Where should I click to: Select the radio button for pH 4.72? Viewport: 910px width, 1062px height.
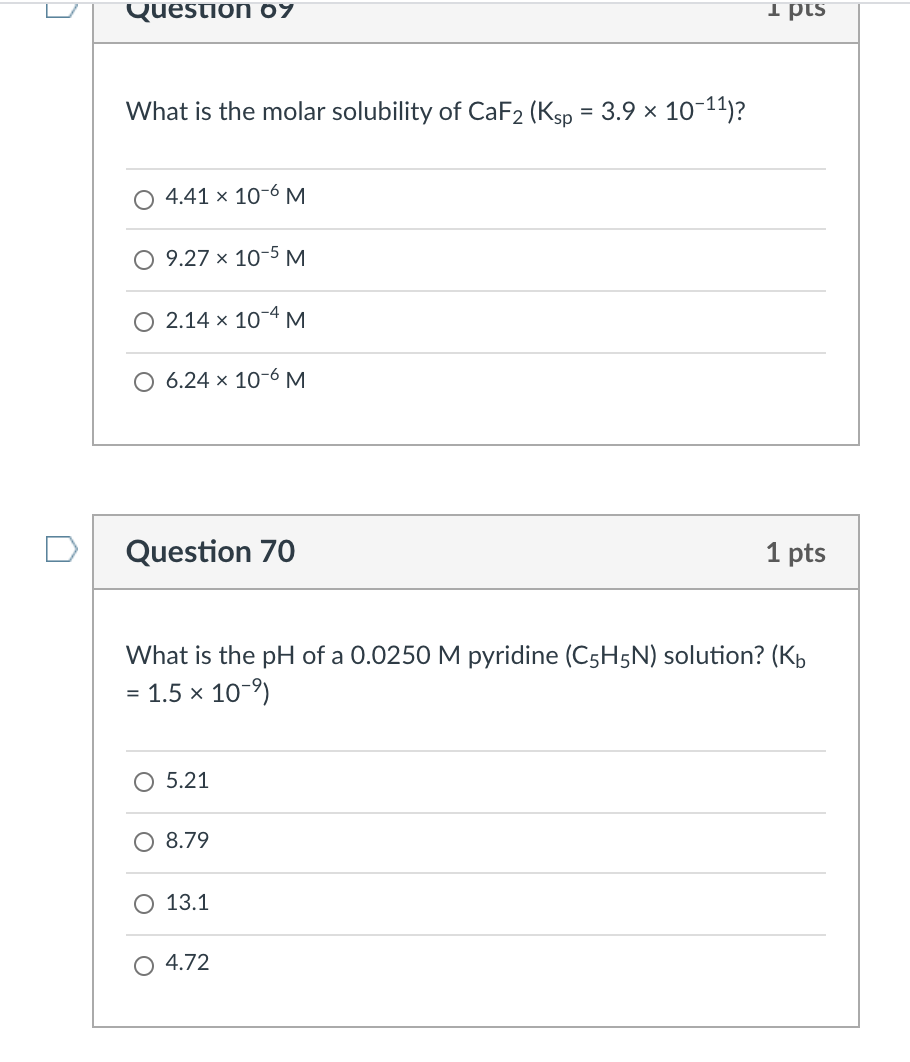click(x=144, y=965)
